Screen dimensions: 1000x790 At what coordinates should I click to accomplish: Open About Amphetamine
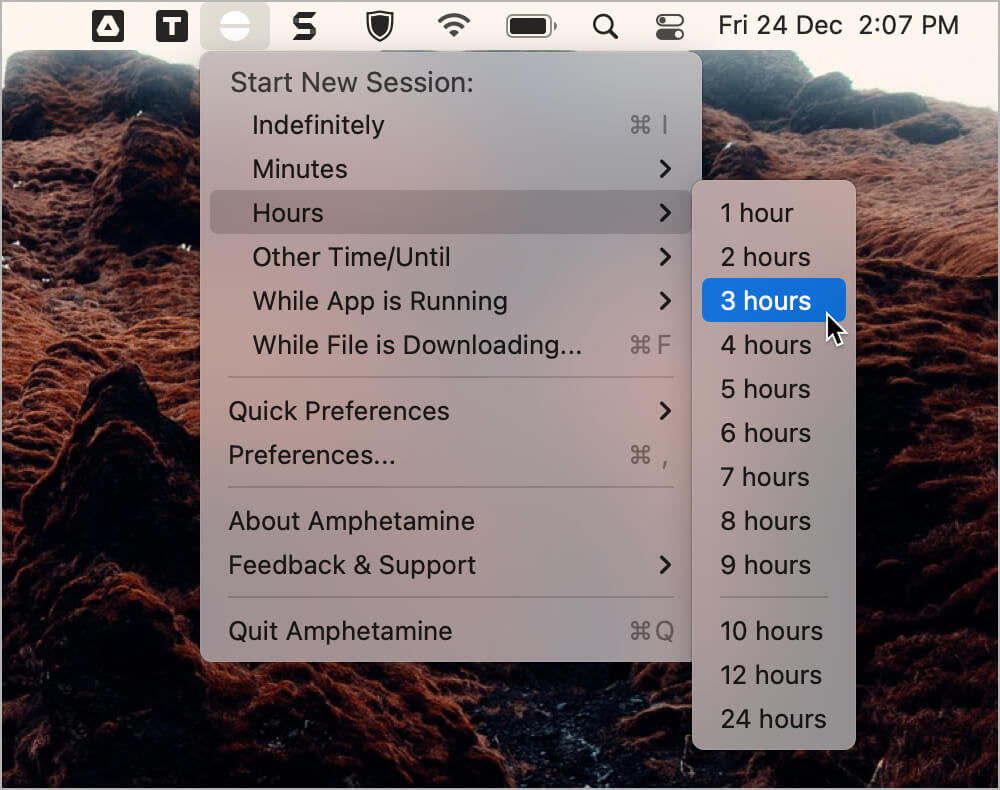(451, 521)
